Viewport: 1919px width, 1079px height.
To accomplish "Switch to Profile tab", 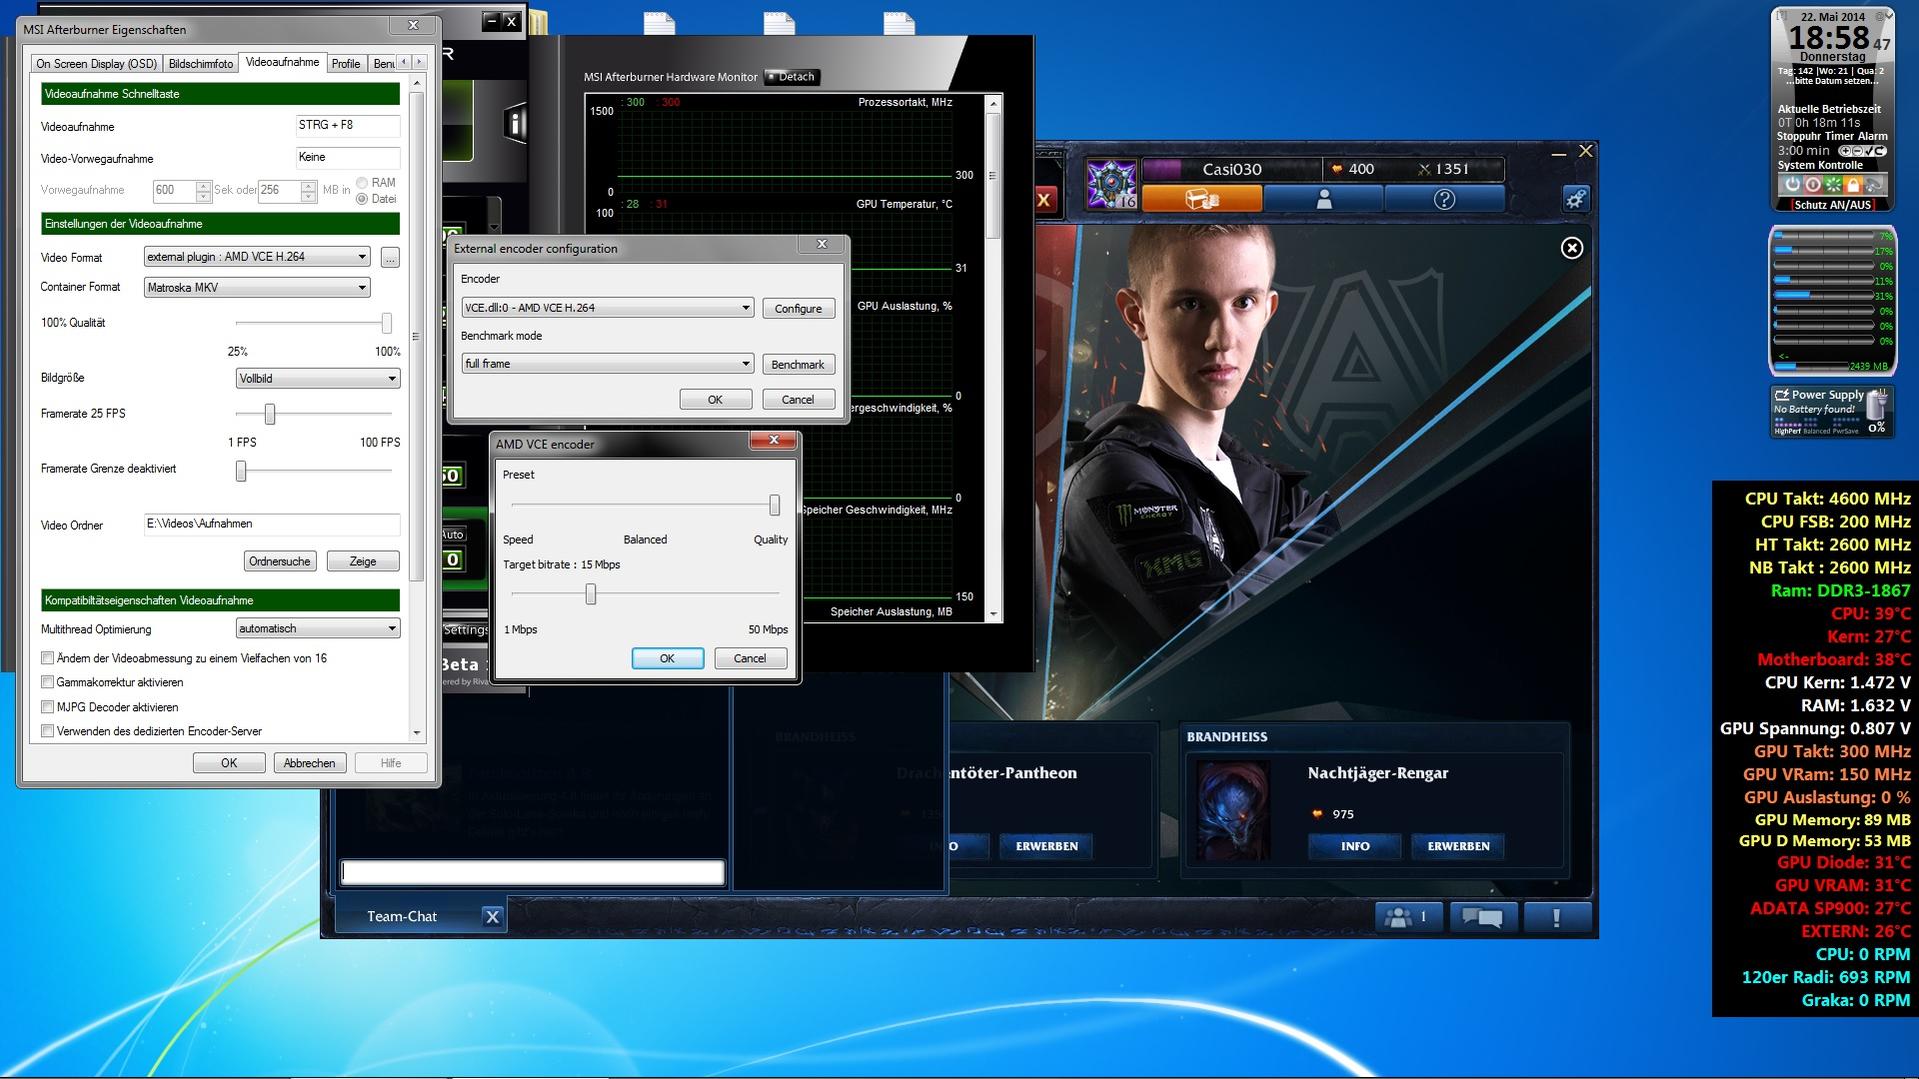I will (x=346, y=63).
